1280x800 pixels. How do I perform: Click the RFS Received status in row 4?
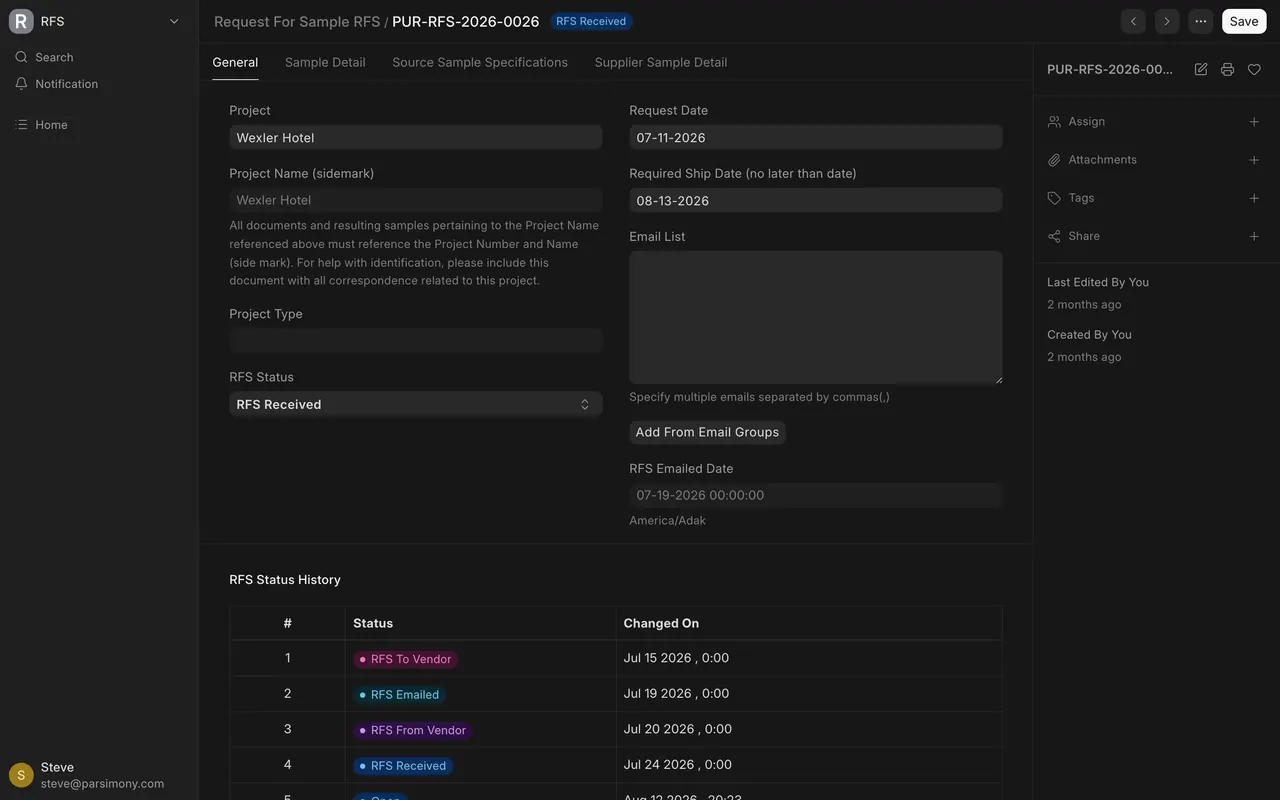pyautogui.click(x=402, y=766)
